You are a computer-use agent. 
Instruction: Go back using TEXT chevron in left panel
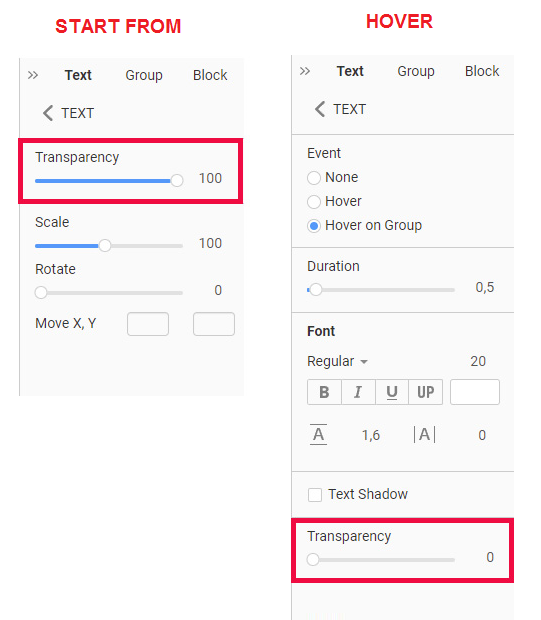[x=47, y=113]
